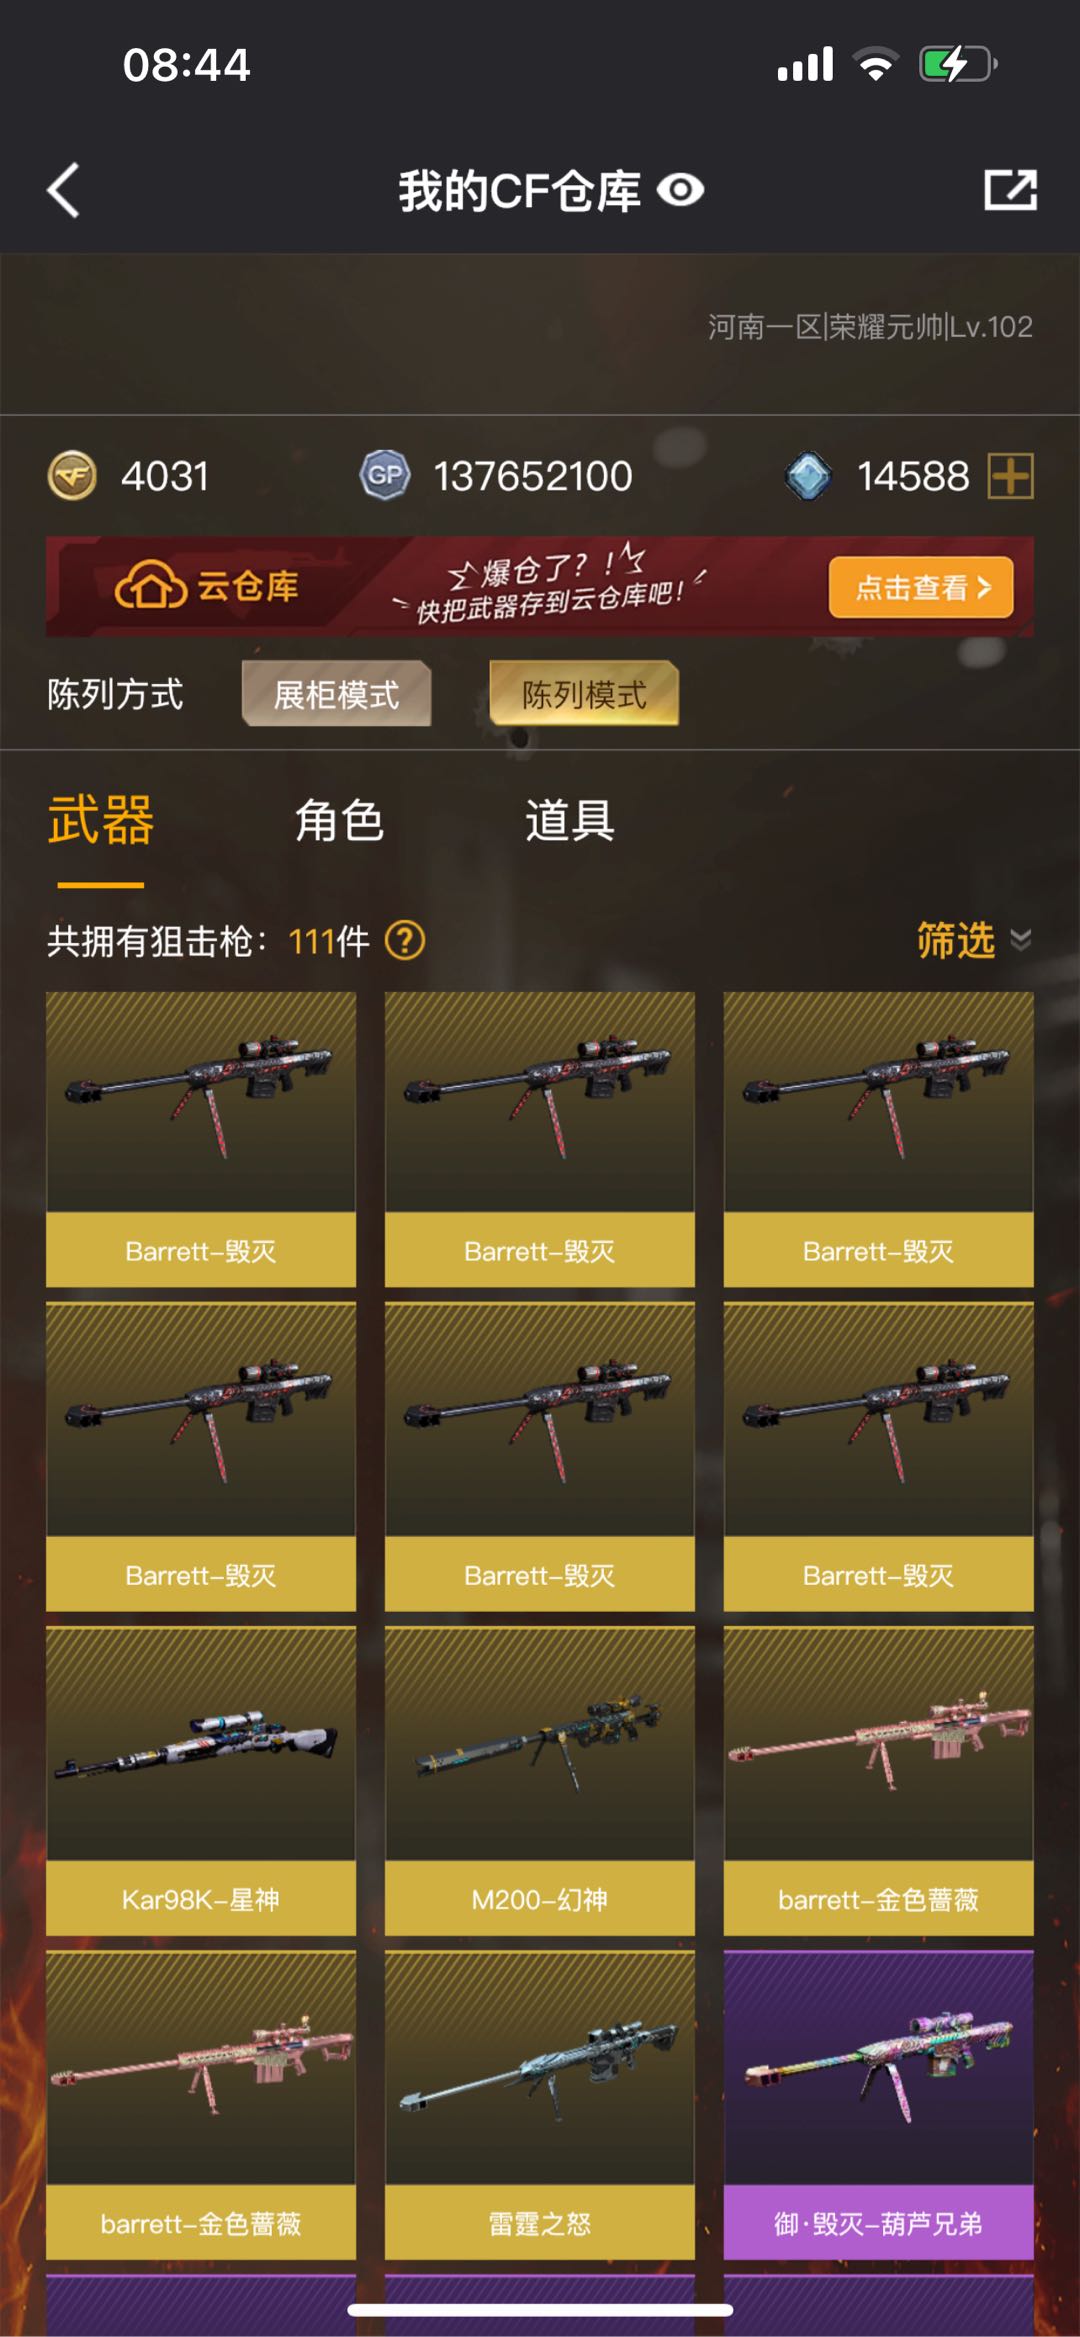The height and width of the screenshot is (2337, 1080).
Task: Click the plus icon to add diamonds
Action: (x=1010, y=475)
